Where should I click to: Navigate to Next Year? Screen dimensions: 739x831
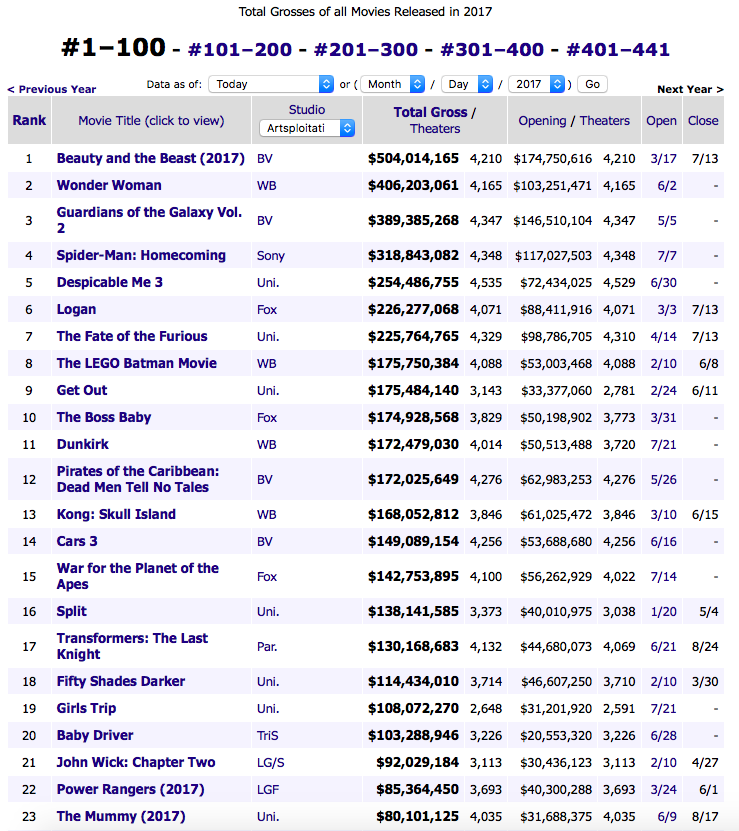point(690,90)
